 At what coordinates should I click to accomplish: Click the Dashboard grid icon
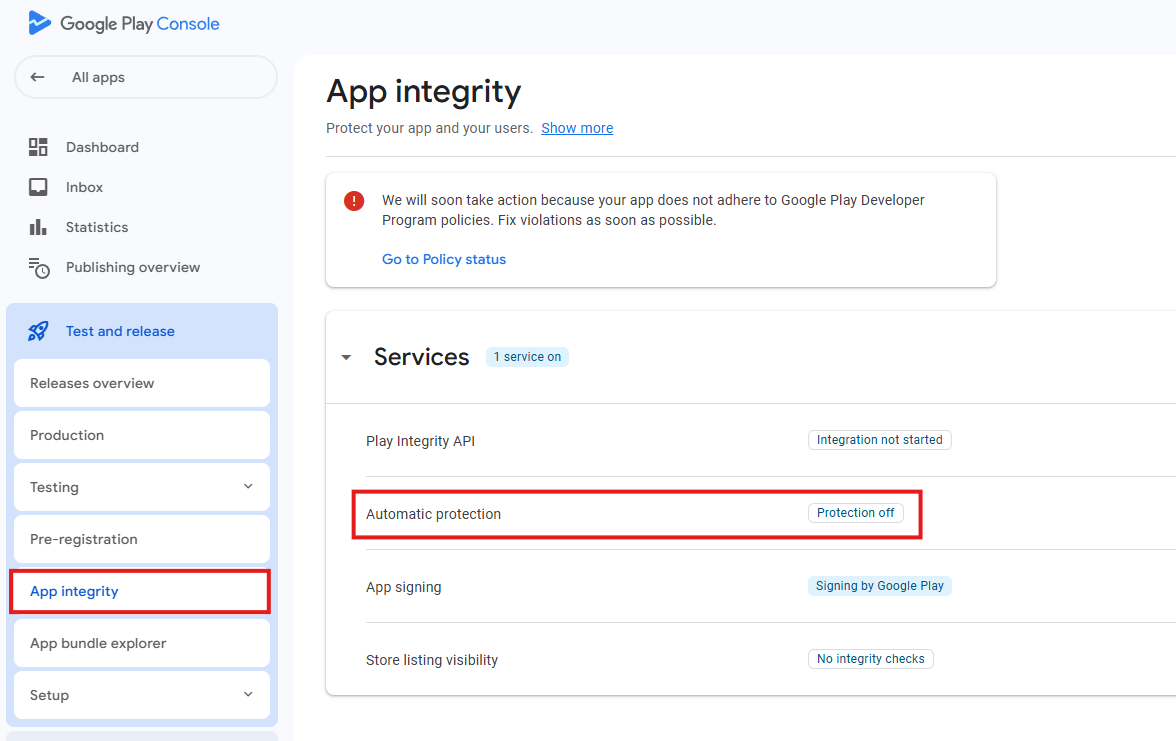pyautogui.click(x=38, y=147)
